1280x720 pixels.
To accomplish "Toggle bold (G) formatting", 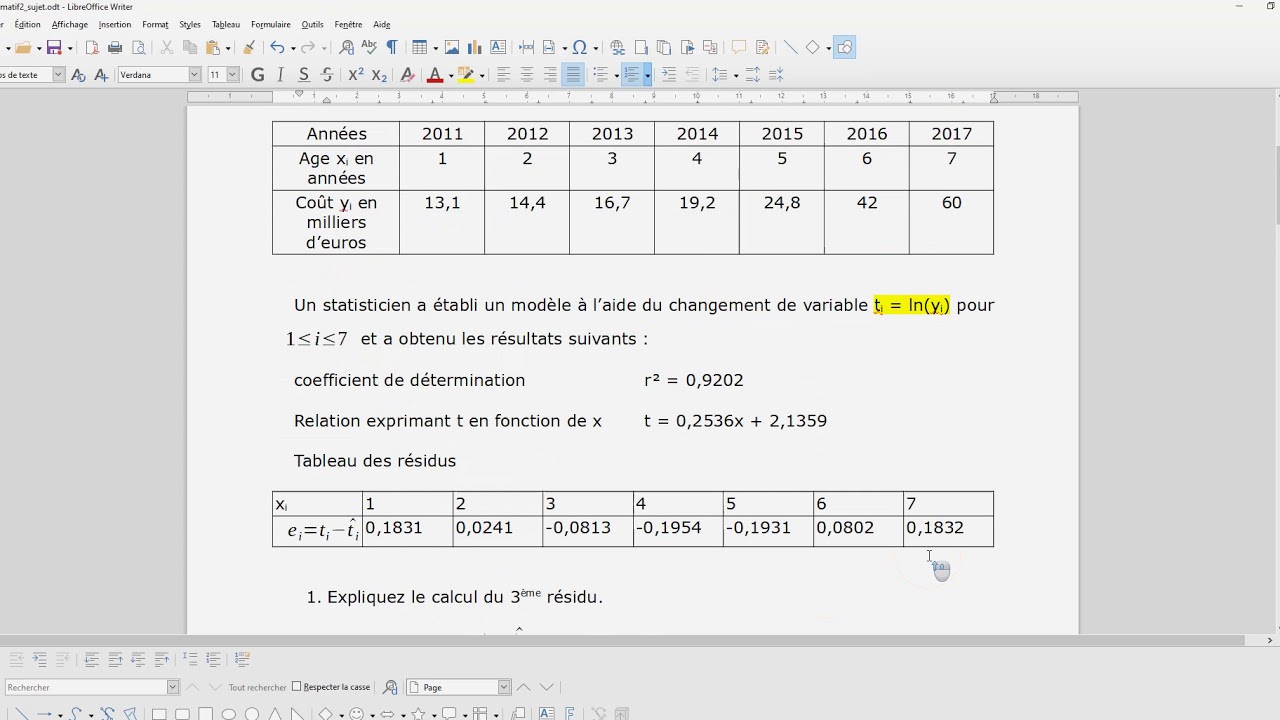I will (x=257, y=74).
